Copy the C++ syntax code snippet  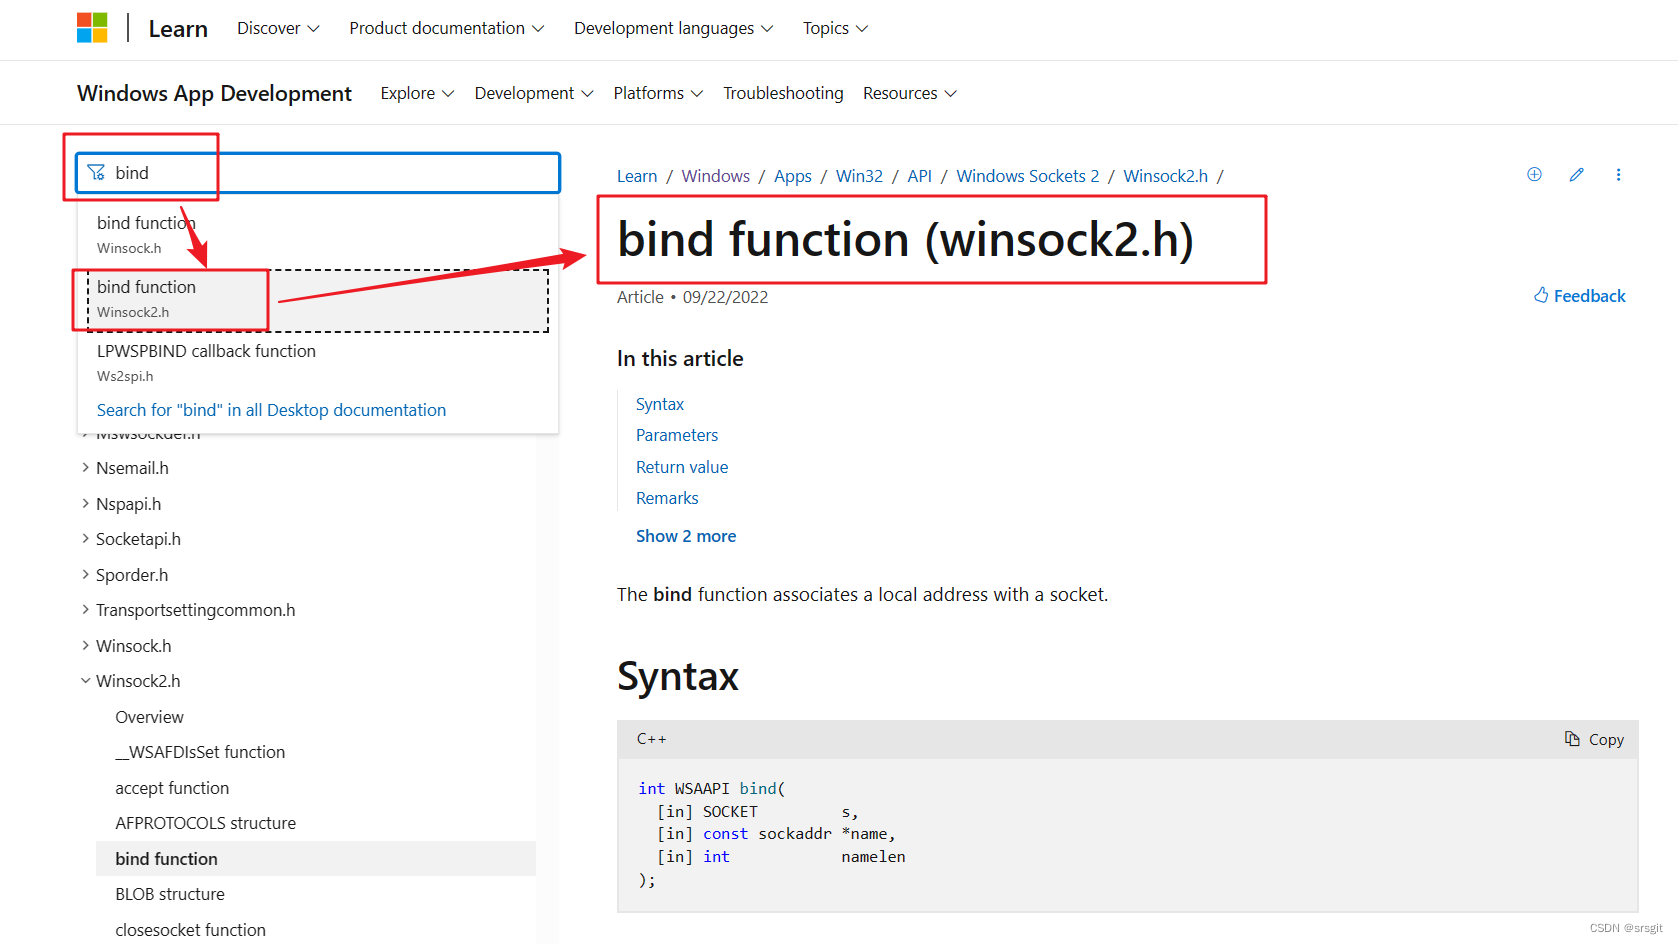click(1593, 739)
